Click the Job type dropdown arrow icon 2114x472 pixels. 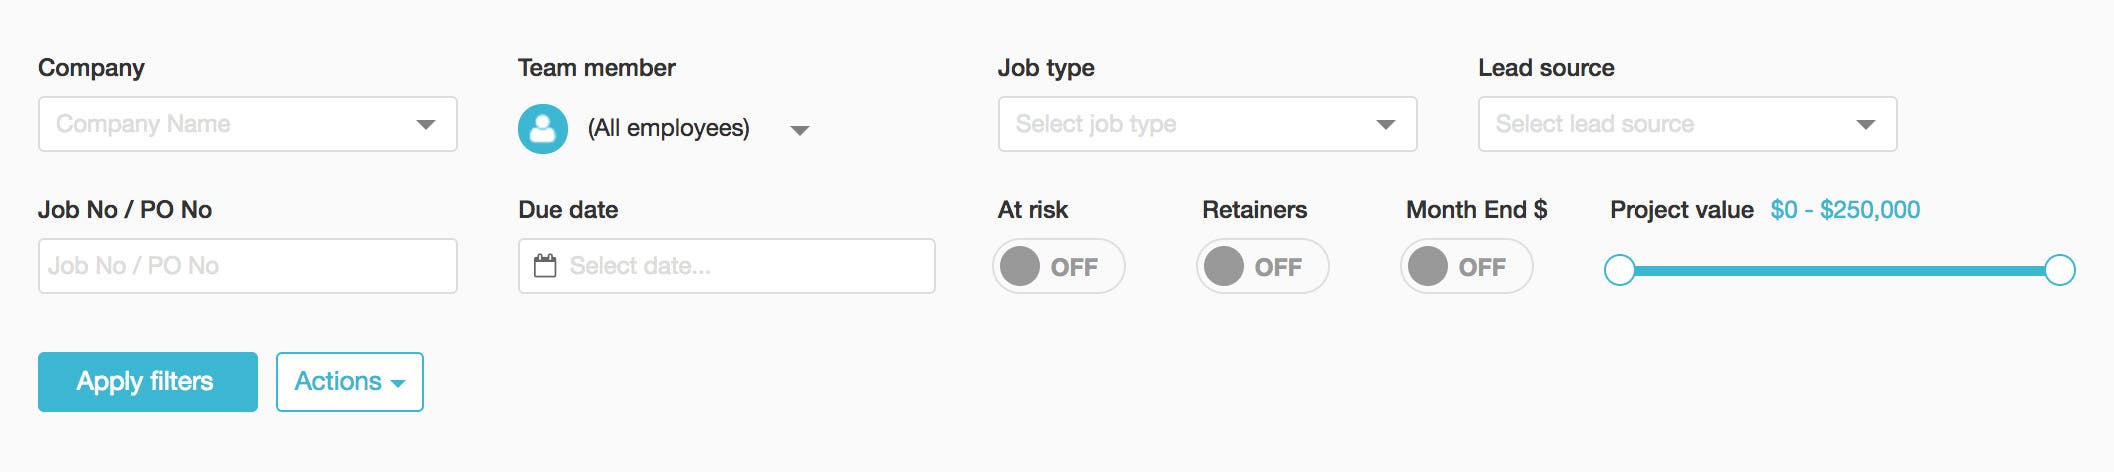(x=1386, y=125)
